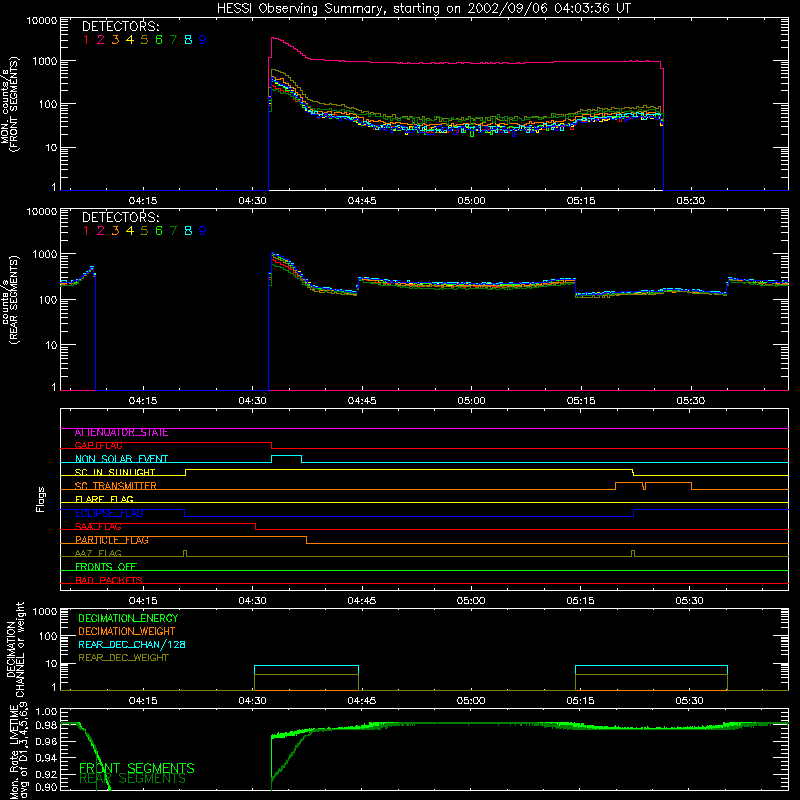
Task: Click the 1000 y-axis value of rear segments plot
Action: 45,254
